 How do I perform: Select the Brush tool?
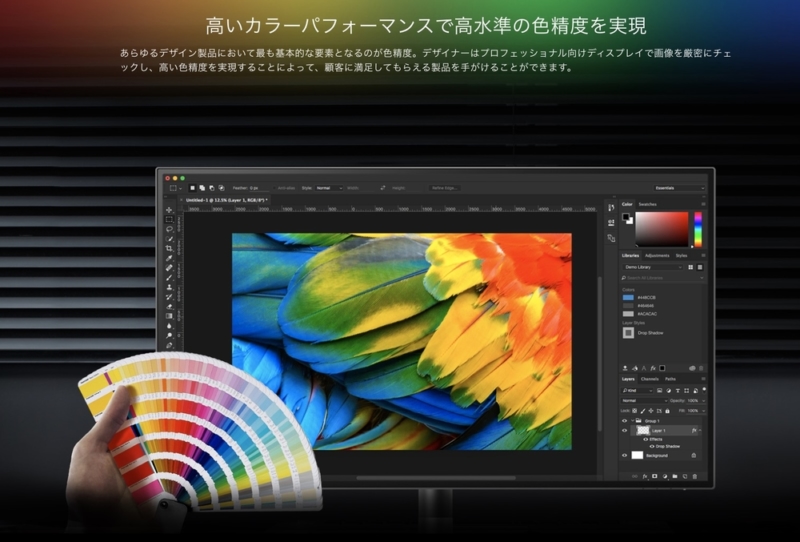click(169, 277)
